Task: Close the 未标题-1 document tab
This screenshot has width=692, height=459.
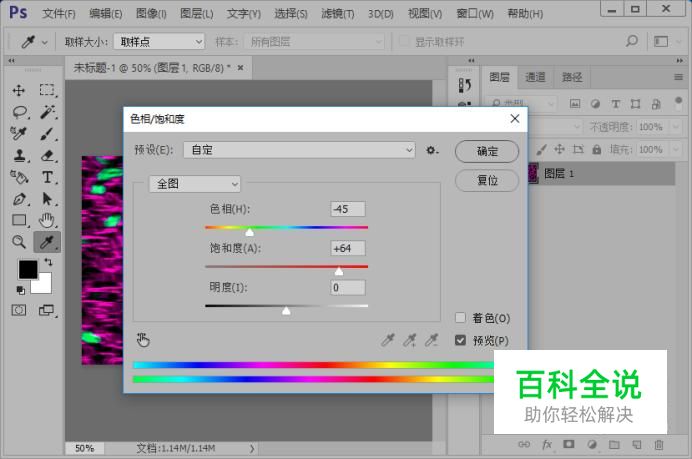Action: [241, 68]
